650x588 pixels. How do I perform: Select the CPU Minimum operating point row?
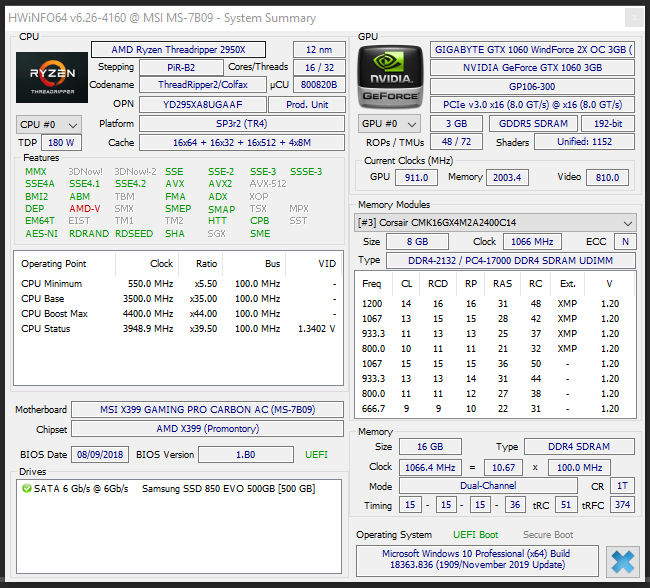coord(178,284)
